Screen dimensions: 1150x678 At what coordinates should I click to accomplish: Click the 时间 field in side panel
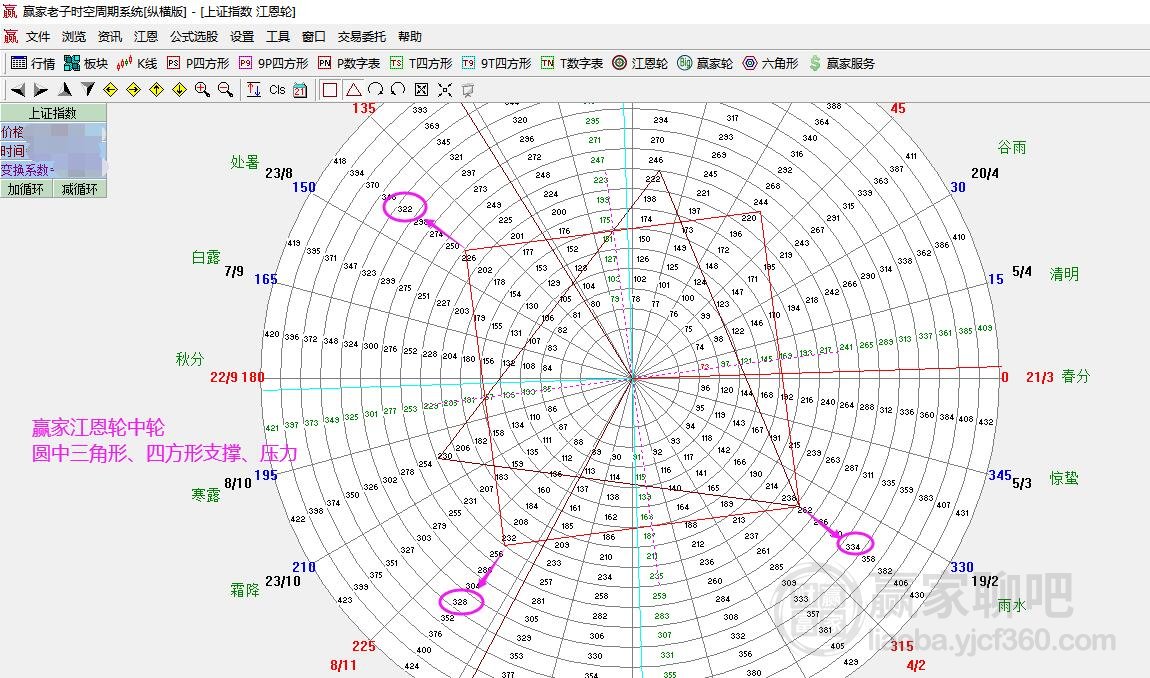click(54, 151)
